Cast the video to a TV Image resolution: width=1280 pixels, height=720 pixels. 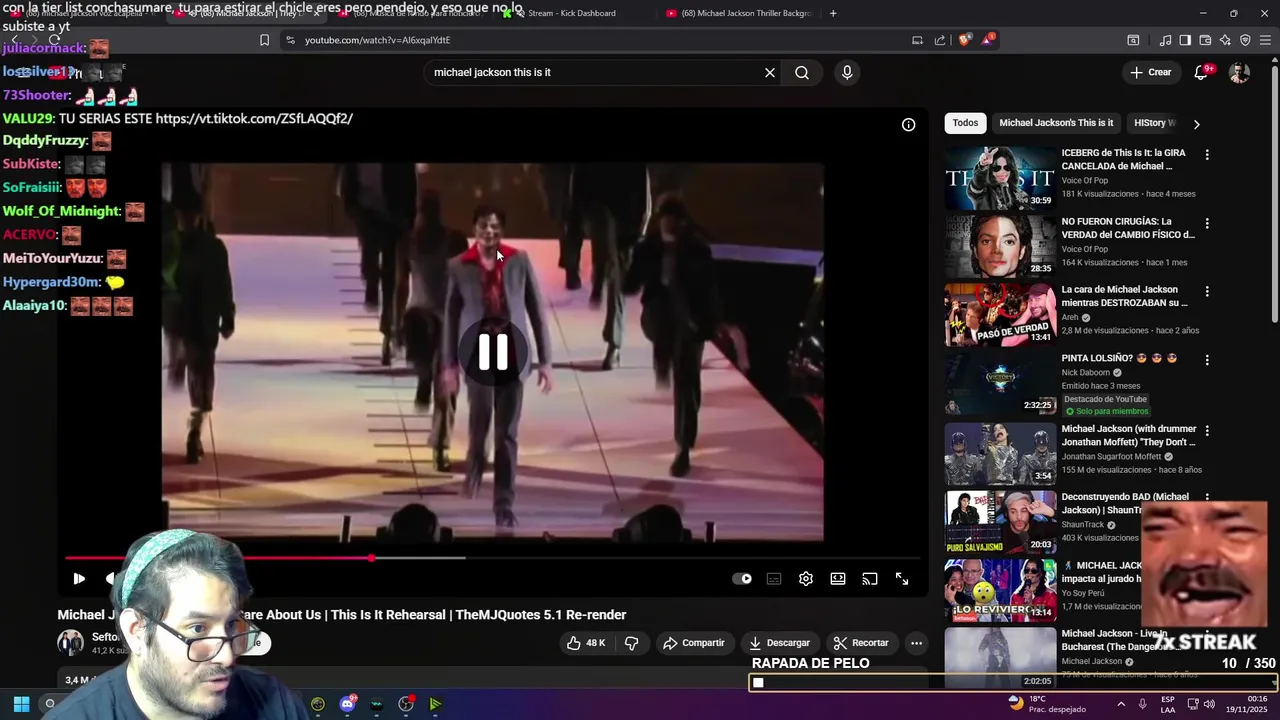[x=870, y=579]
